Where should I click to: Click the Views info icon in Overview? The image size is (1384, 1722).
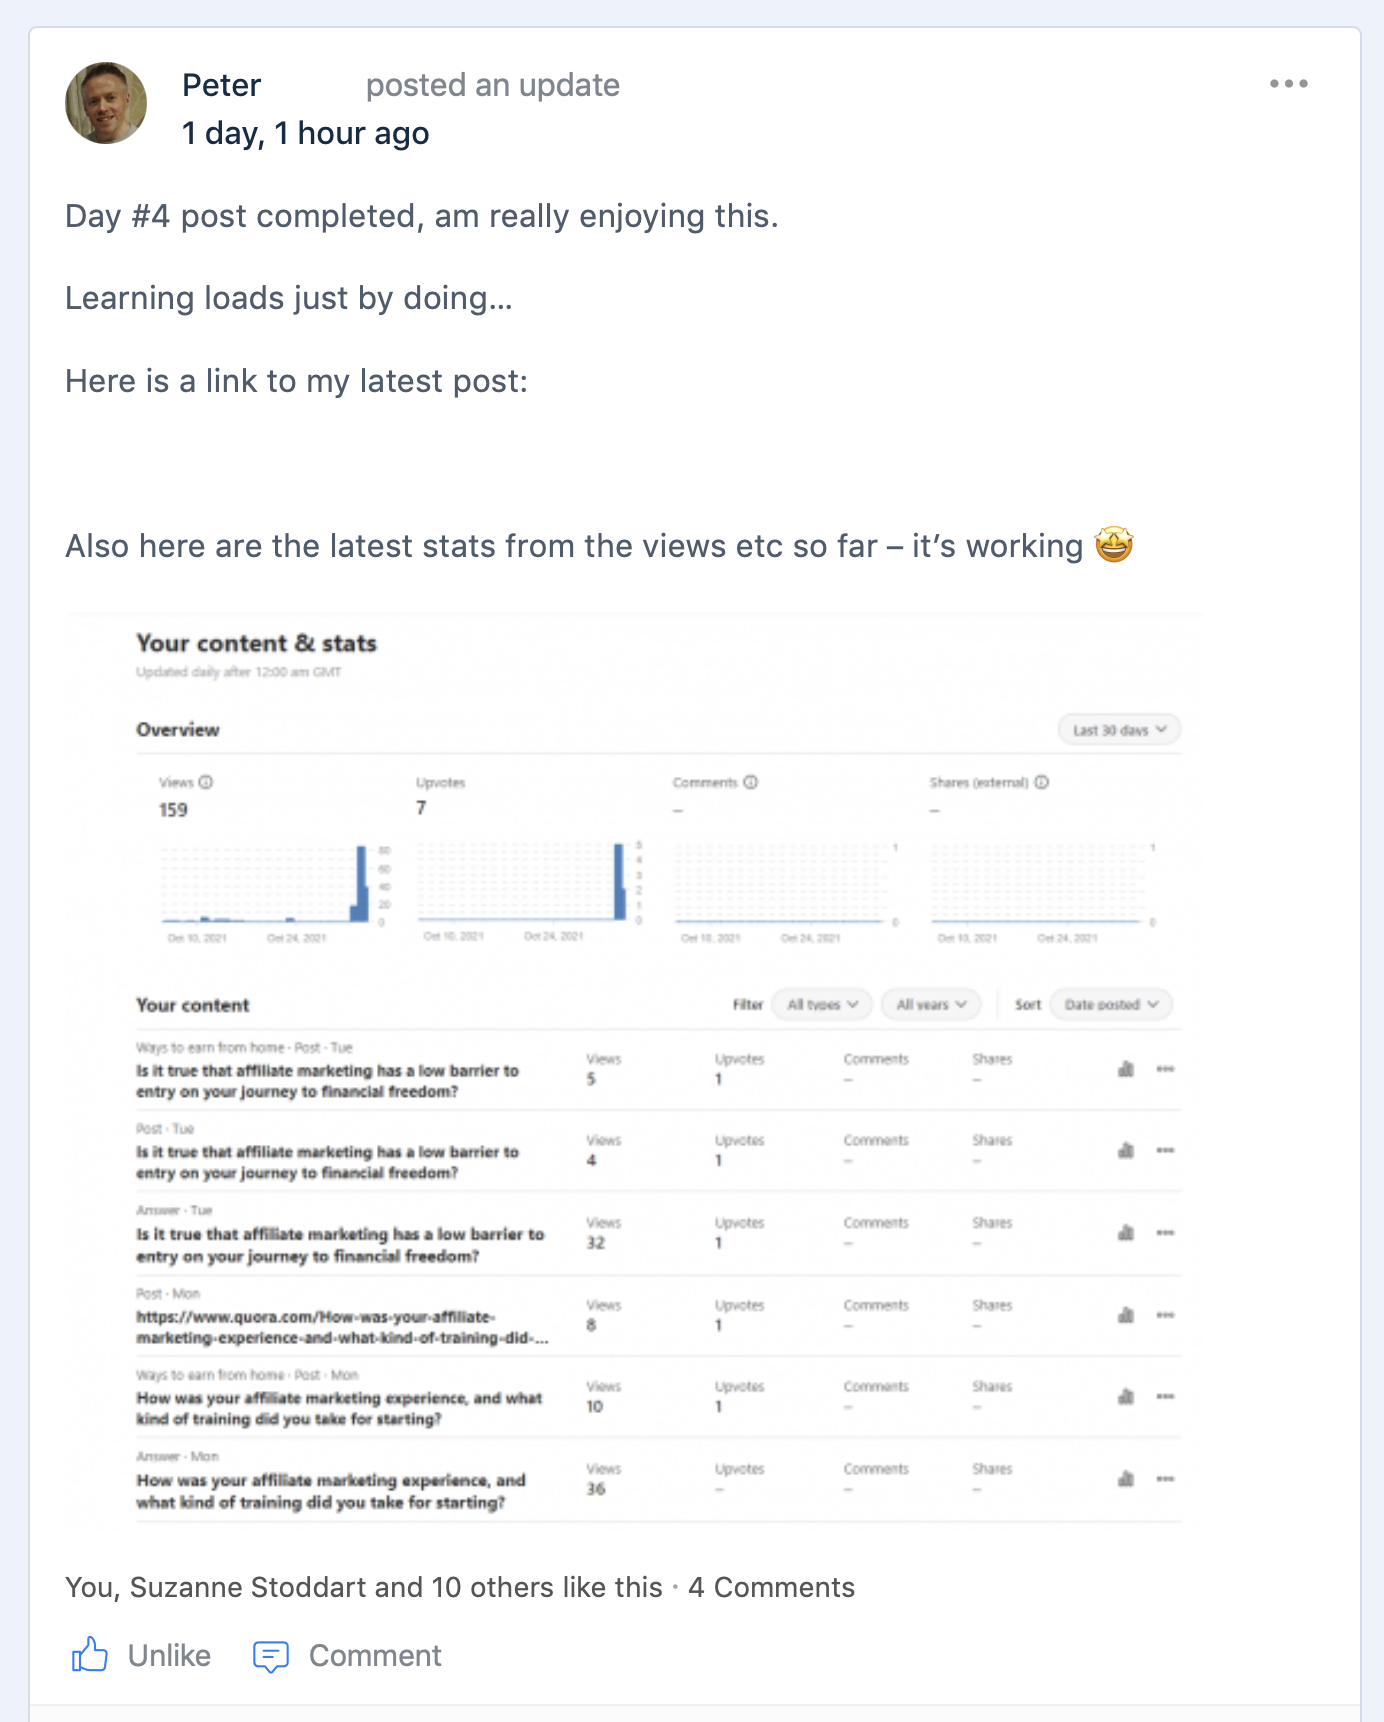pyautogui.click(x=206, y=782)
